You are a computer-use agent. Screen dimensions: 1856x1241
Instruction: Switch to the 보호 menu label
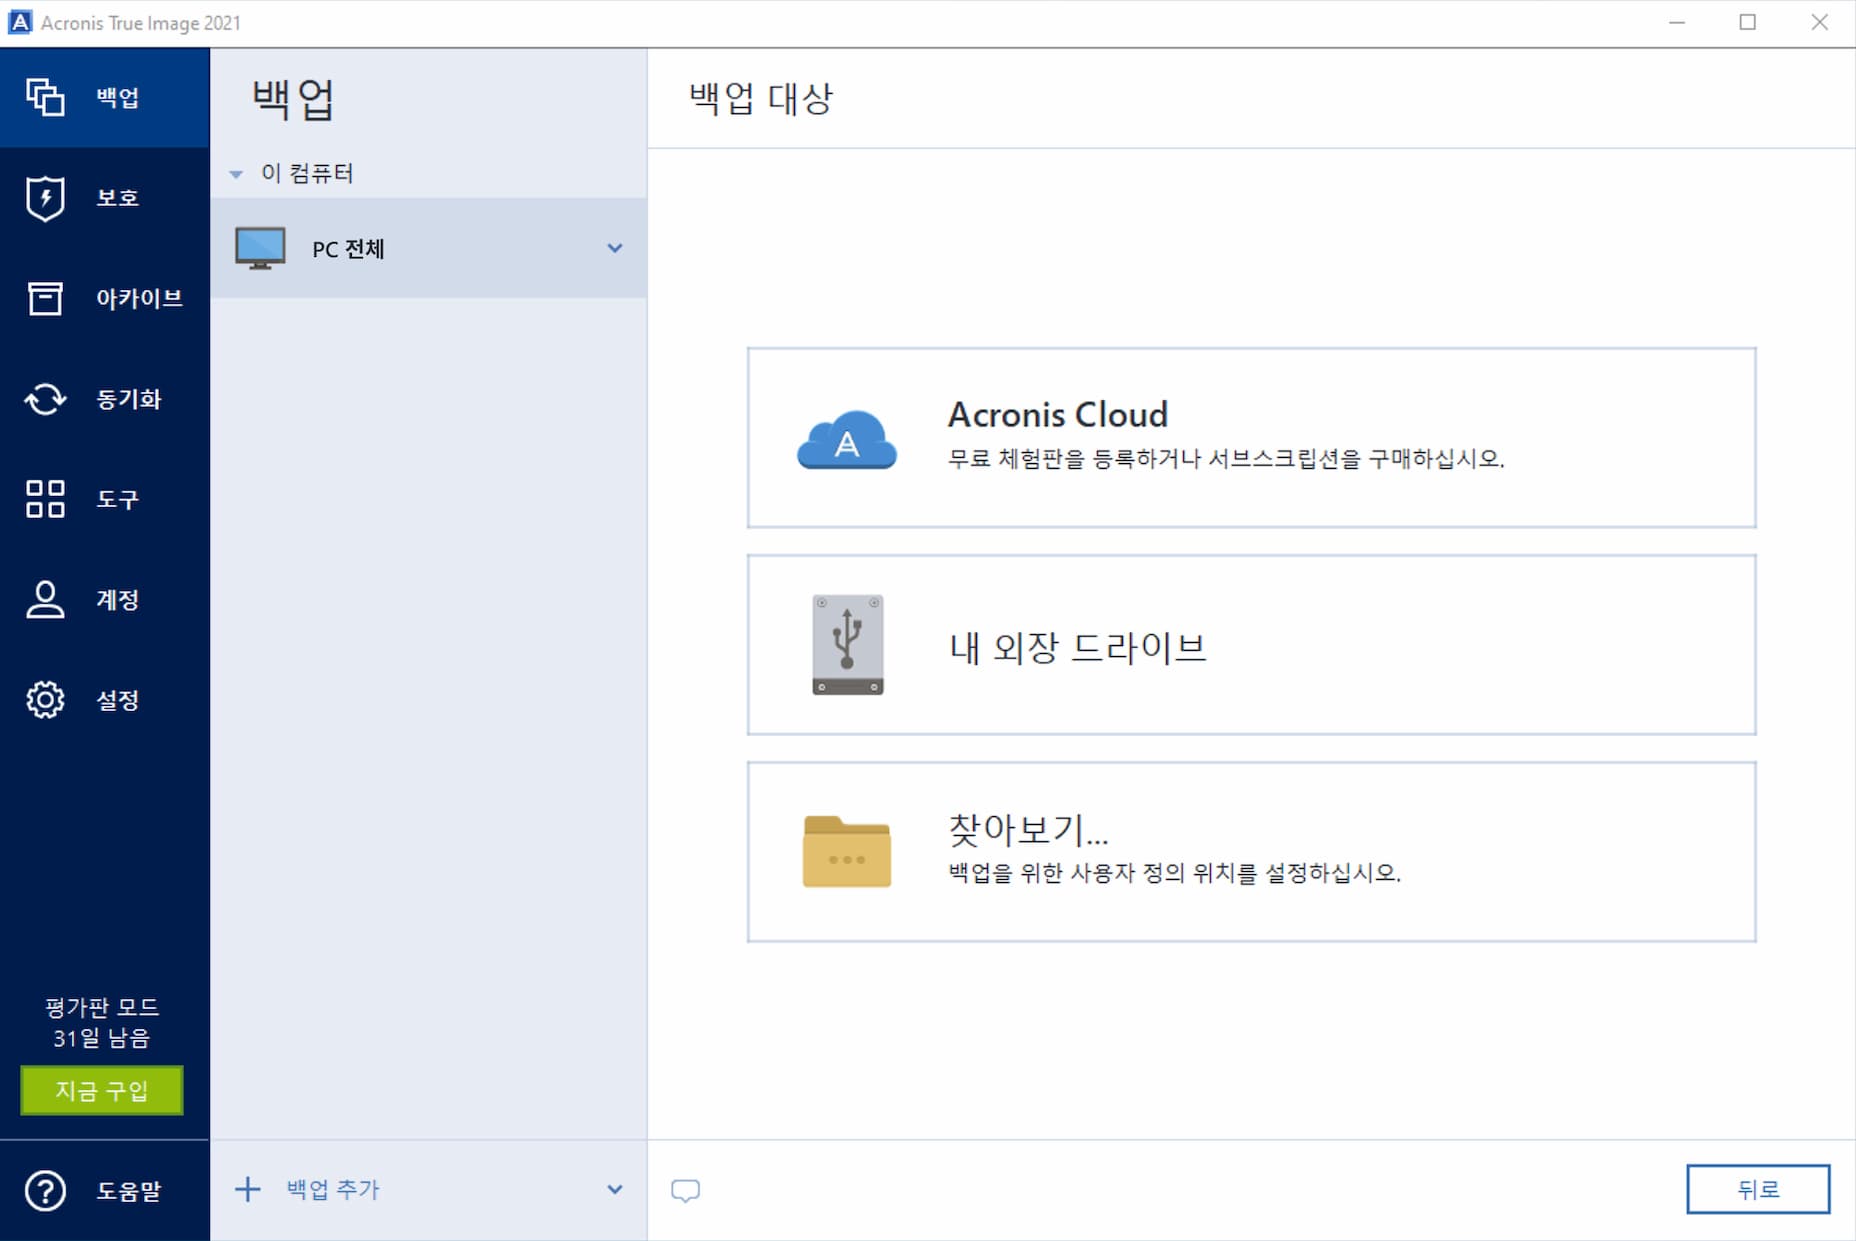point(117,198)
